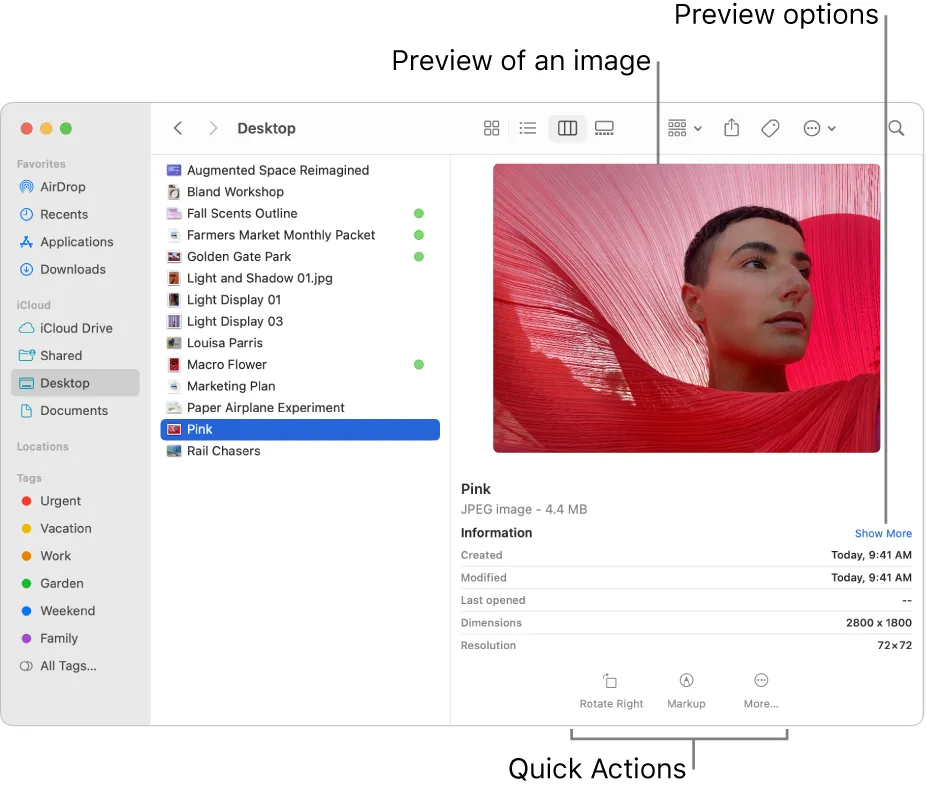The height and width of the screenshot is (790, 926).
Task: Filter by yellow Vacation tag
Action: (x=76, y=528)
